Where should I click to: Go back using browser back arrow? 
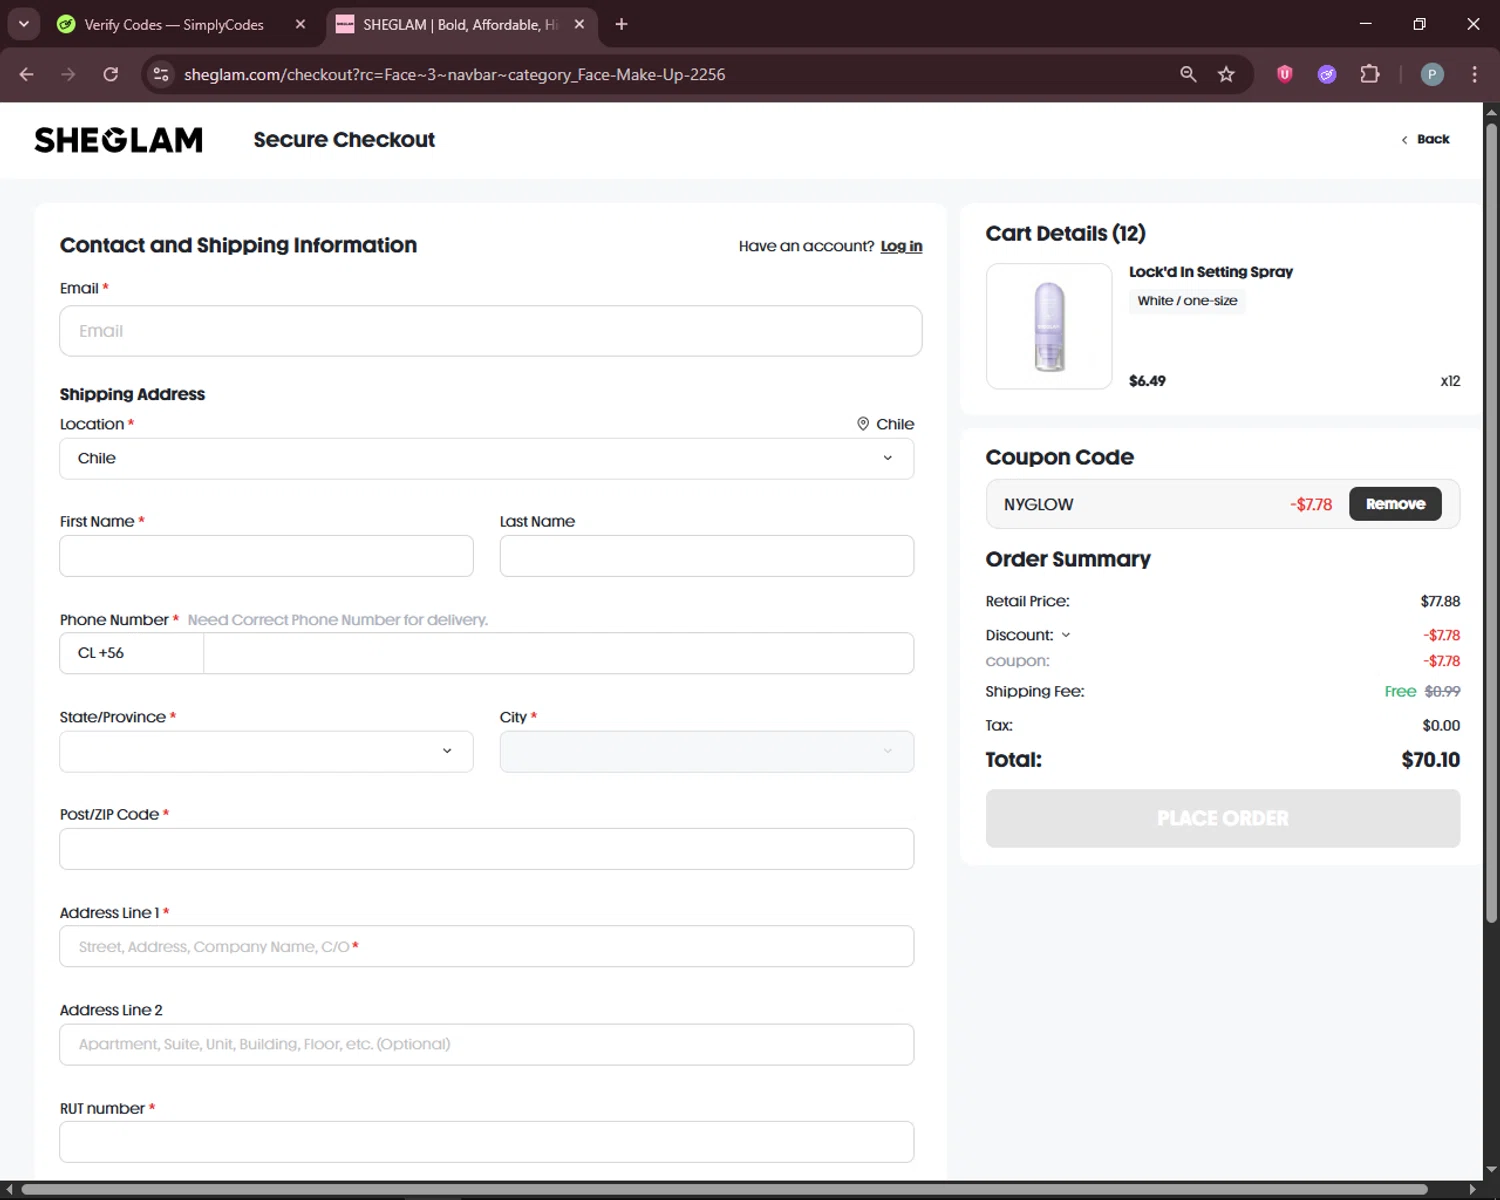coord(27,74)
